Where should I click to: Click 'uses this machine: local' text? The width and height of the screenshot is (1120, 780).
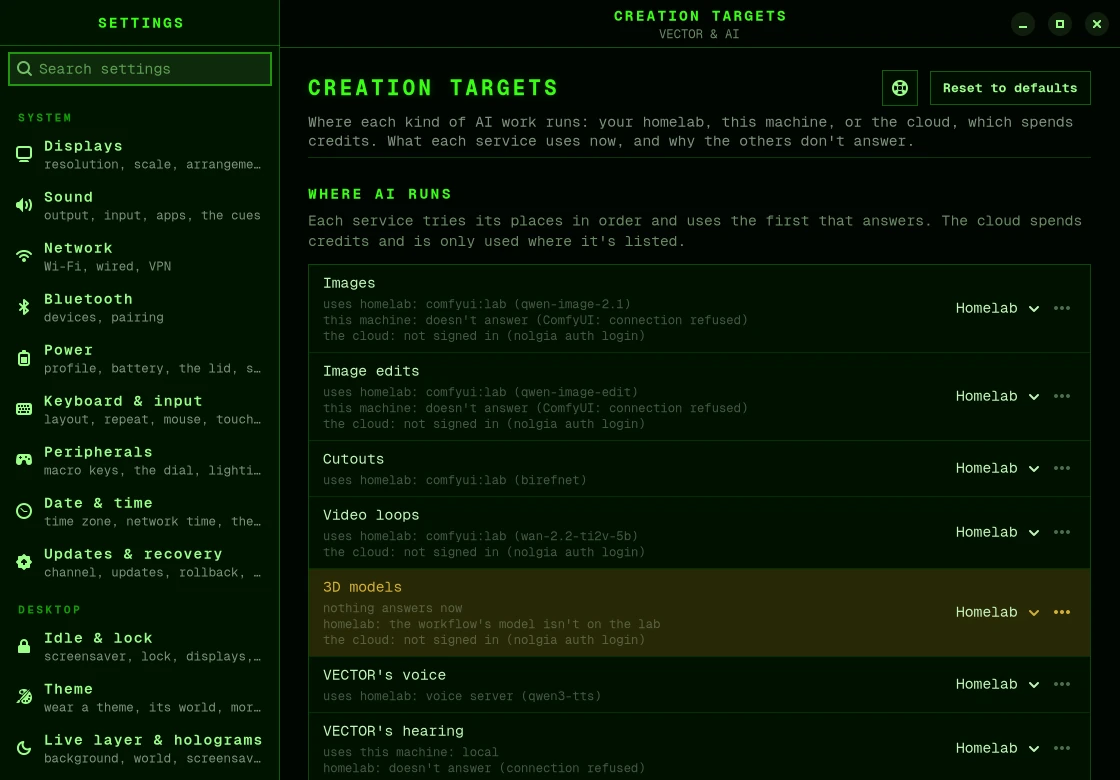click(411, 752)
